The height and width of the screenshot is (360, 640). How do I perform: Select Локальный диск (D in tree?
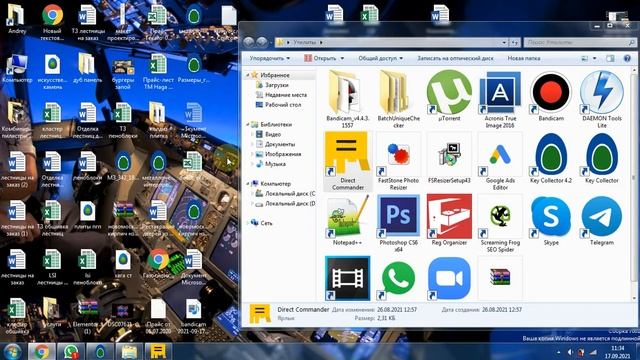[285, 203]
